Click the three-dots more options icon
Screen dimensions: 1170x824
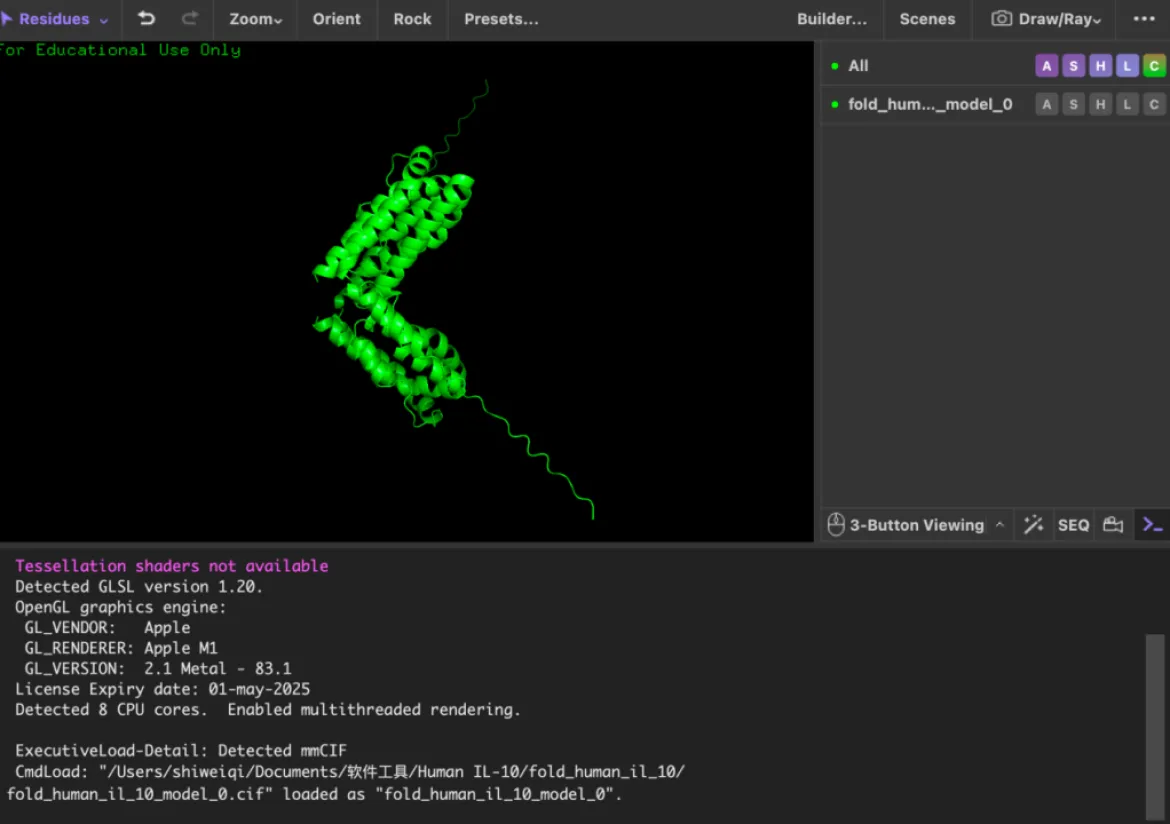1144,19
